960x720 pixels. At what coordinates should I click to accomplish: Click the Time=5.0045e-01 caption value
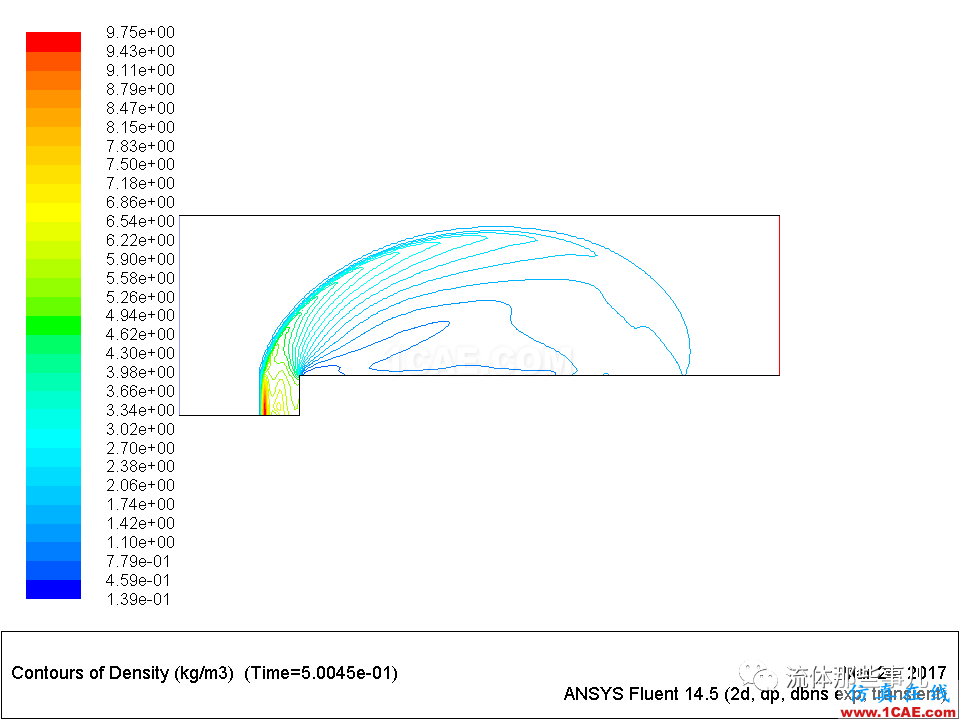(x=321, y=673)
